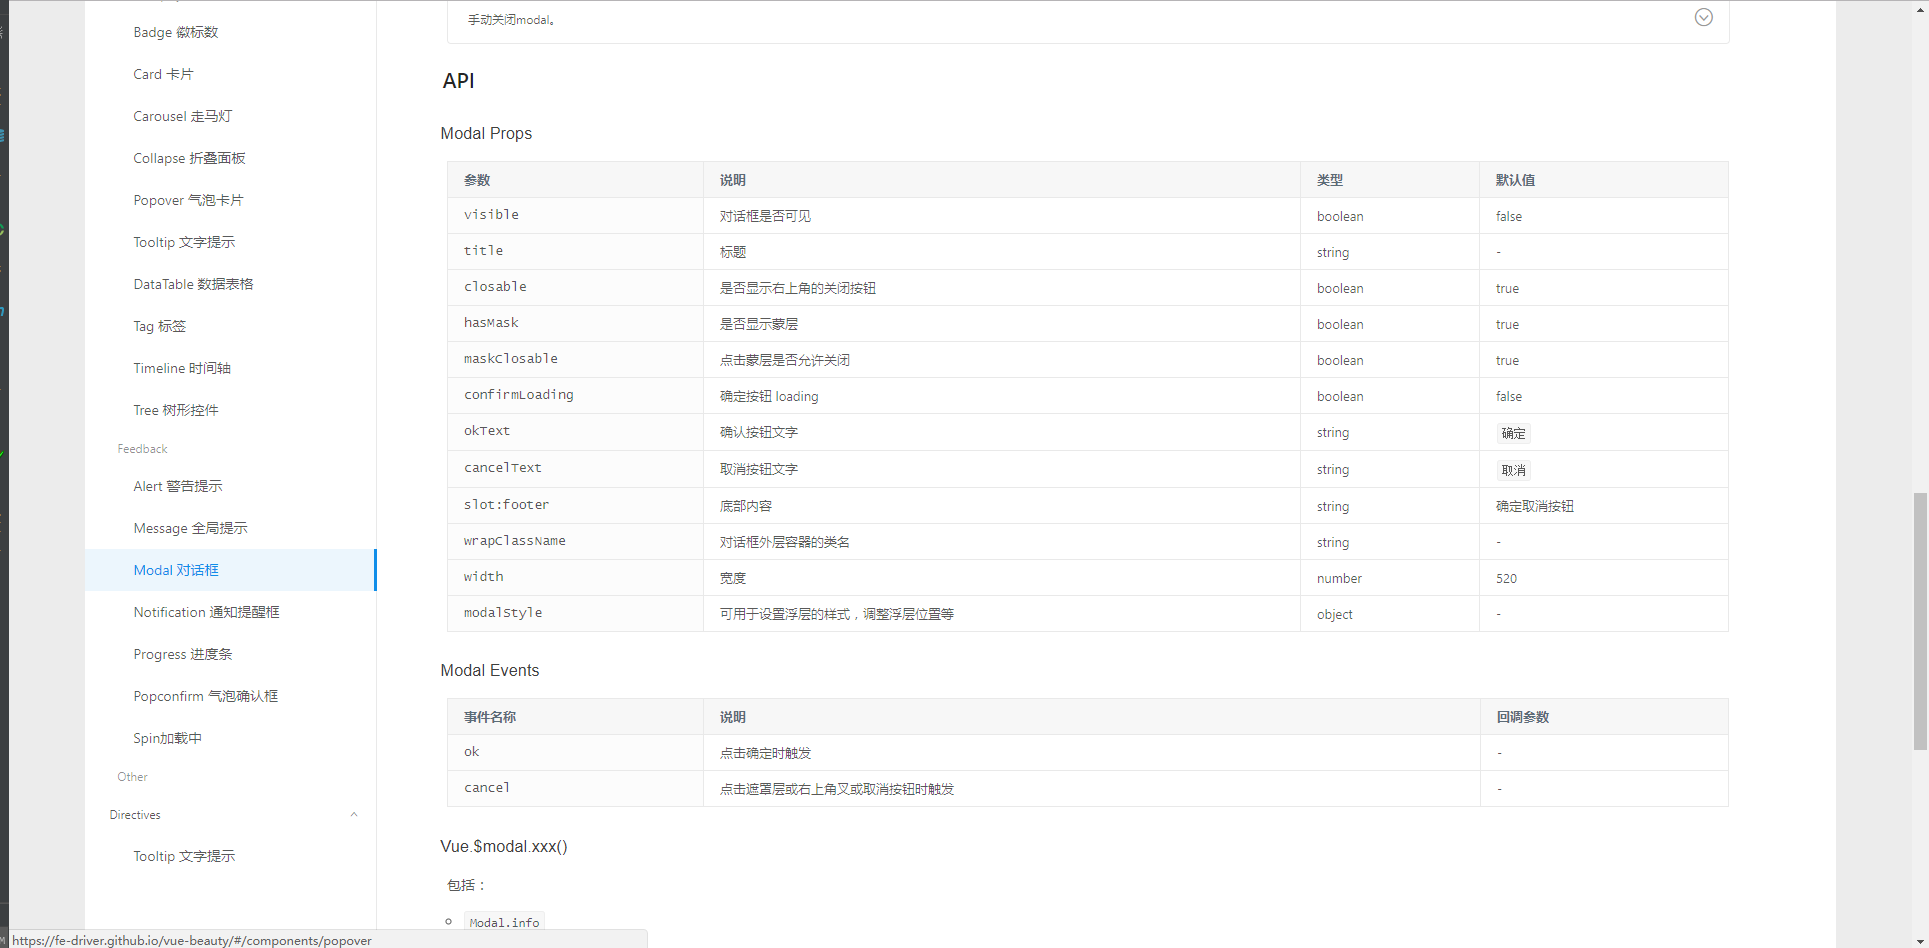
Task: Open Tree 树形控件 page
Action: click(x=175, y=410)
